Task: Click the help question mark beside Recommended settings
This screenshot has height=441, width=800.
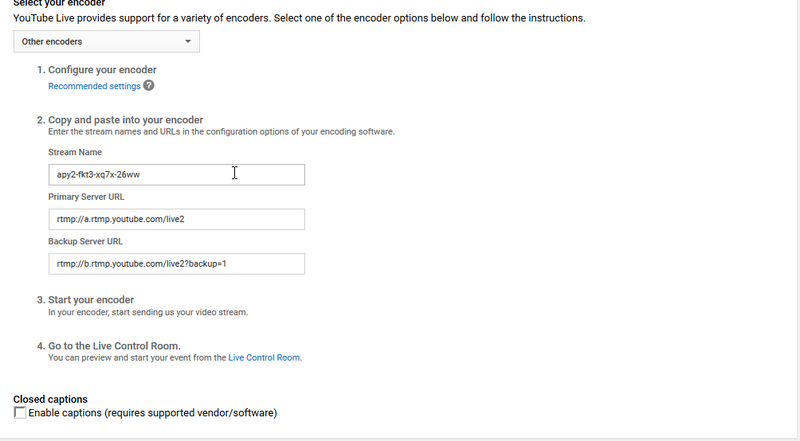Action: [148, 86]
